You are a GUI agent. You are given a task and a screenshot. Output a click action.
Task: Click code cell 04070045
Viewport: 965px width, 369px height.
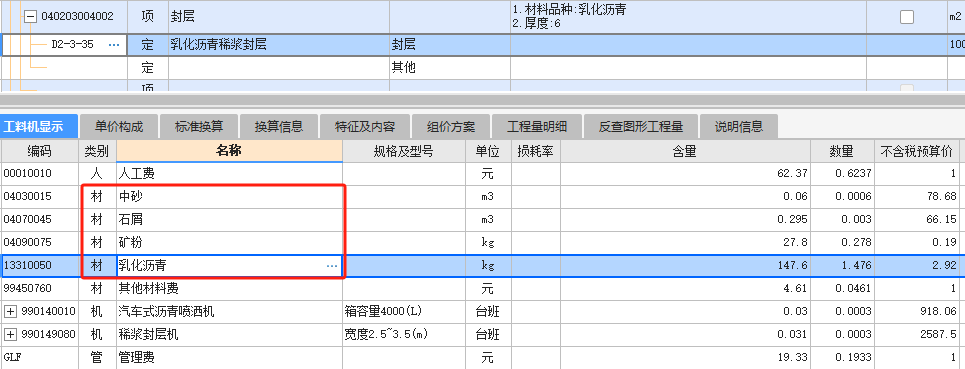pyautogui.click(x=40, y=220)
